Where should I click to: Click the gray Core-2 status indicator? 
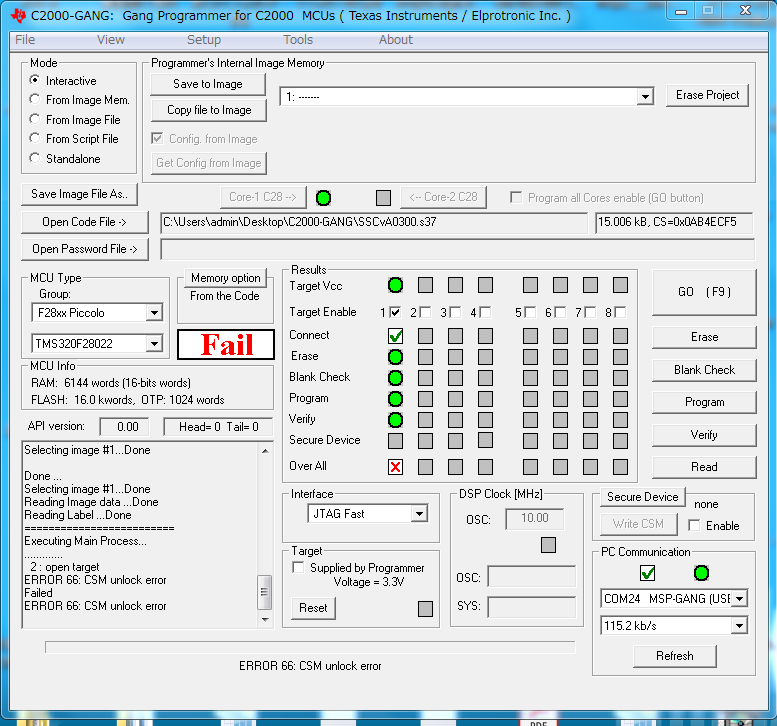(x=383, y=198)
